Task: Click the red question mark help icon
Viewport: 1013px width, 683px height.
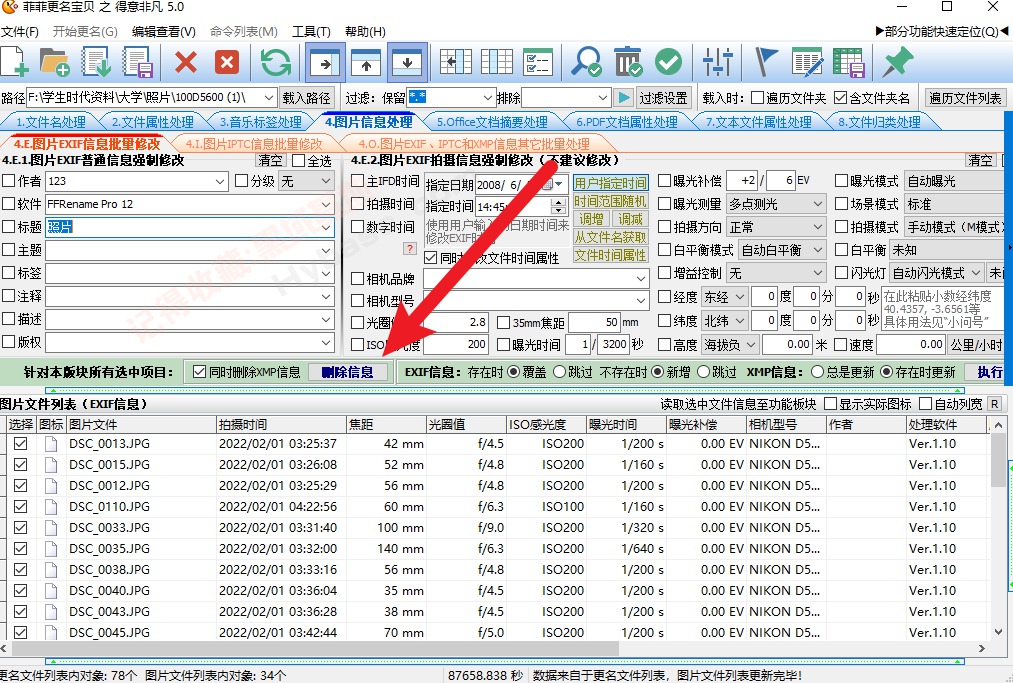Action: (410, 248)
